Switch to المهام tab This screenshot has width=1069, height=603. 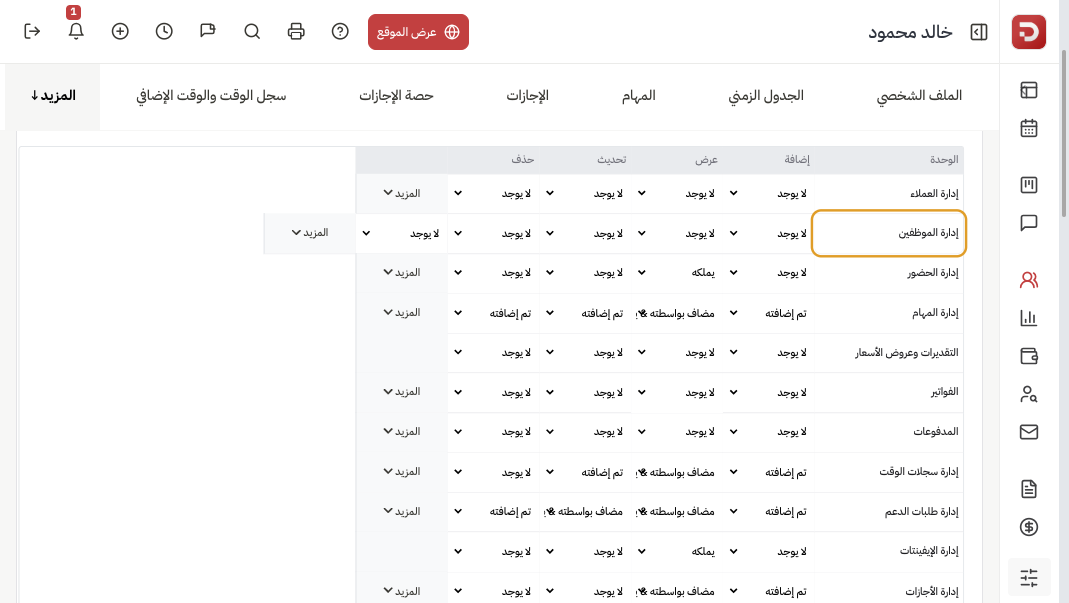click(638, 96)
